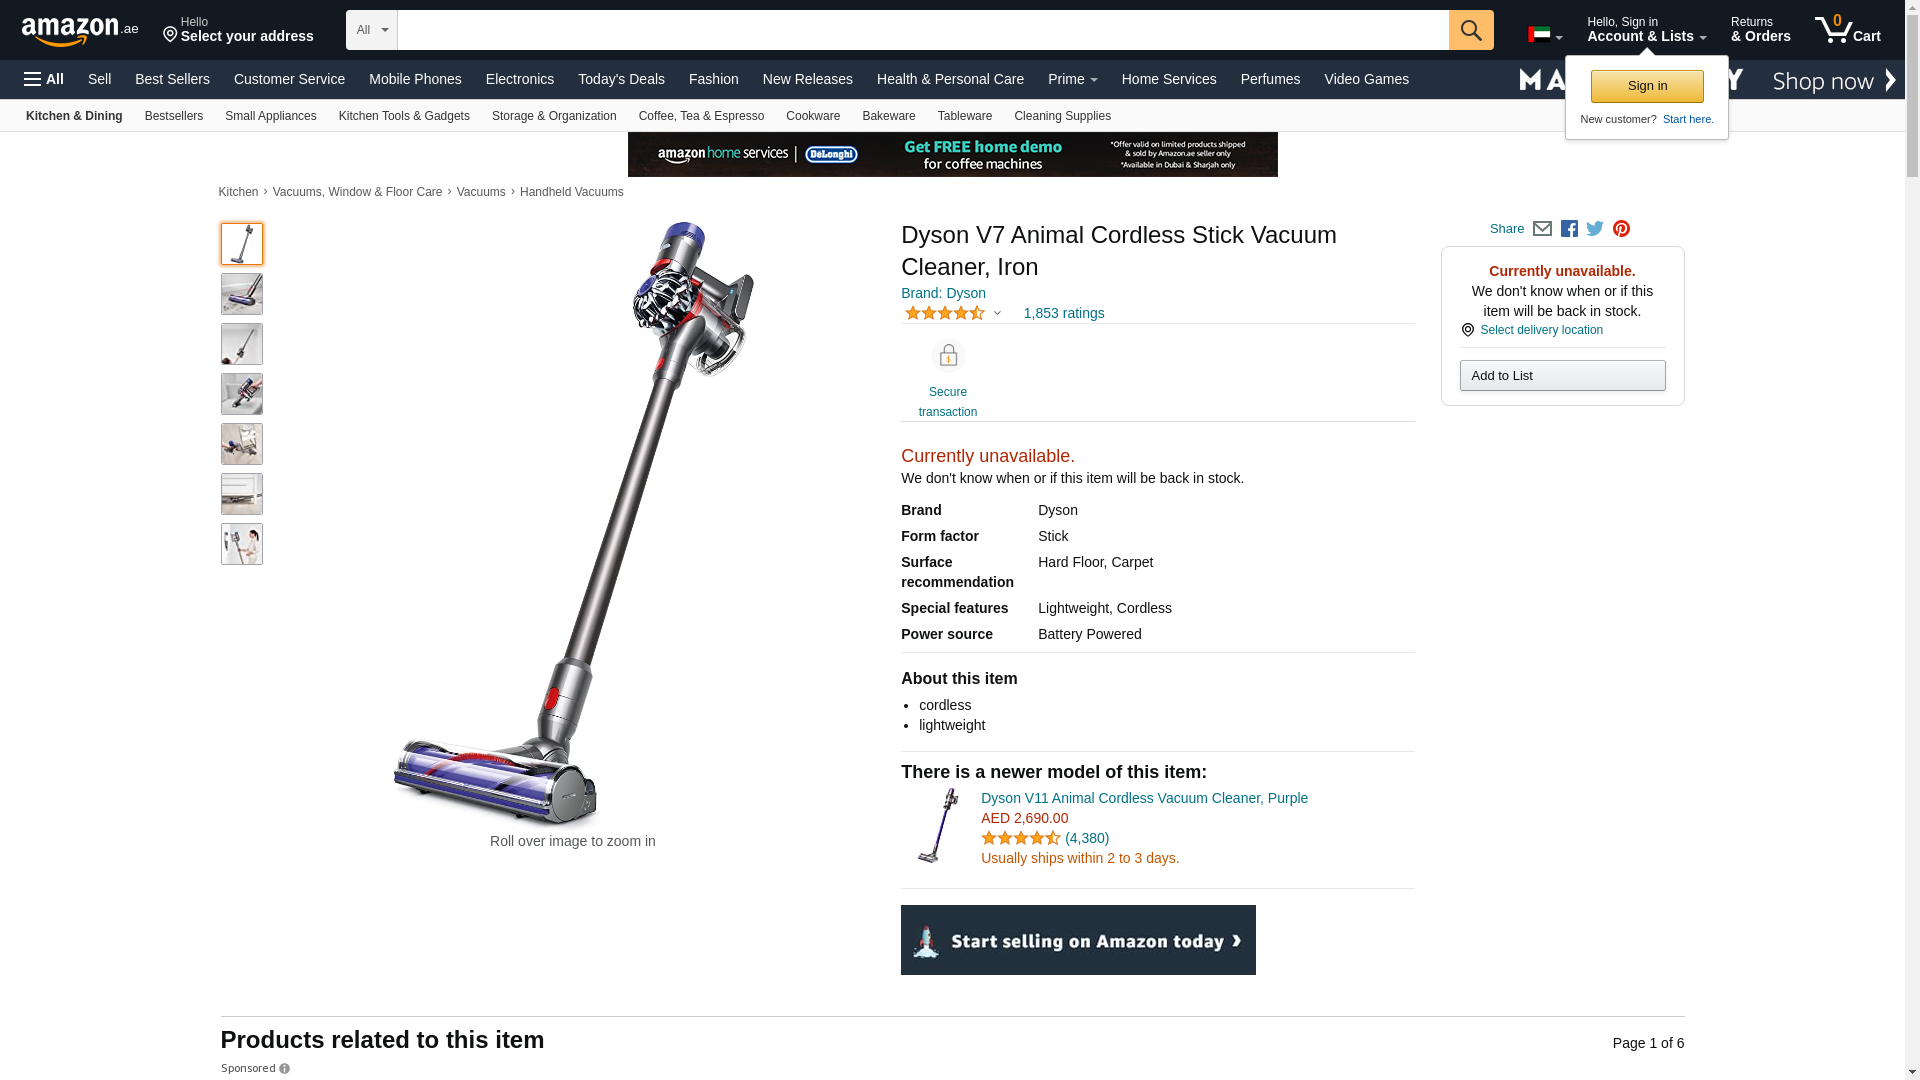Screen dimensions: 1920x1080
Task: Click the Add to List button
Action: click(1562, 375)
